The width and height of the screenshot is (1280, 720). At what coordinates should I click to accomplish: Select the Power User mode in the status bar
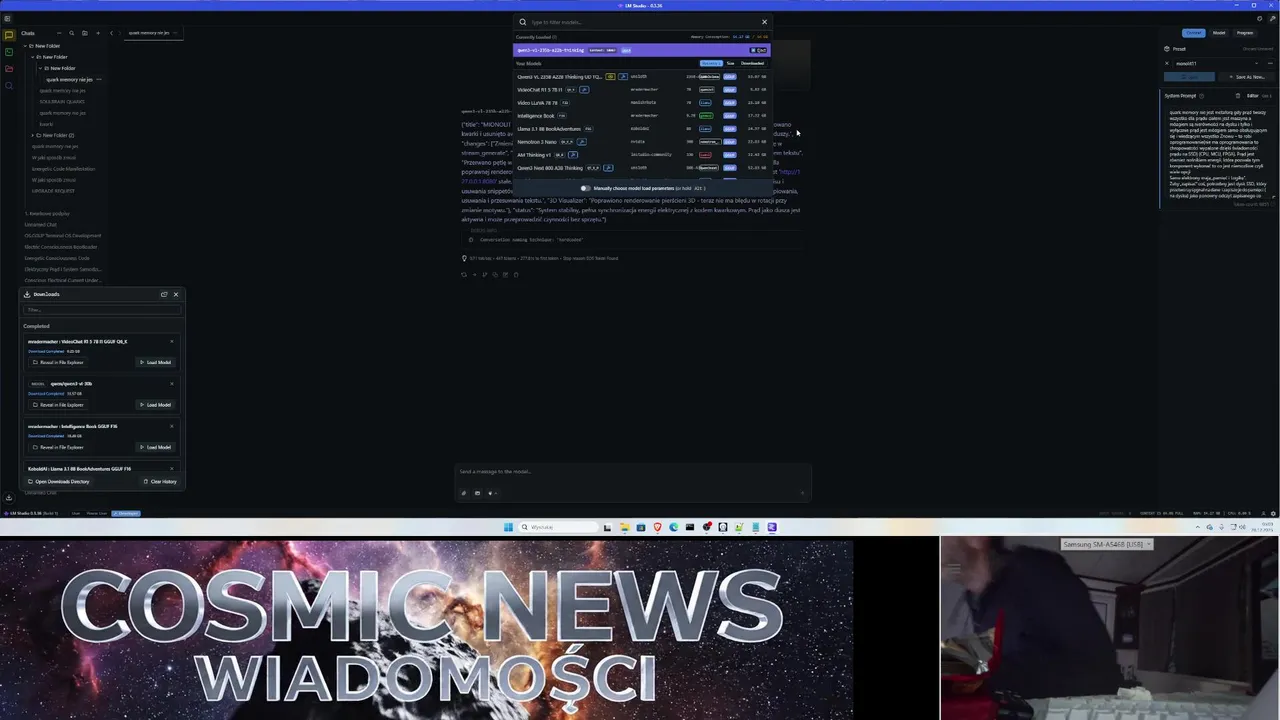(x=97, y=513)
